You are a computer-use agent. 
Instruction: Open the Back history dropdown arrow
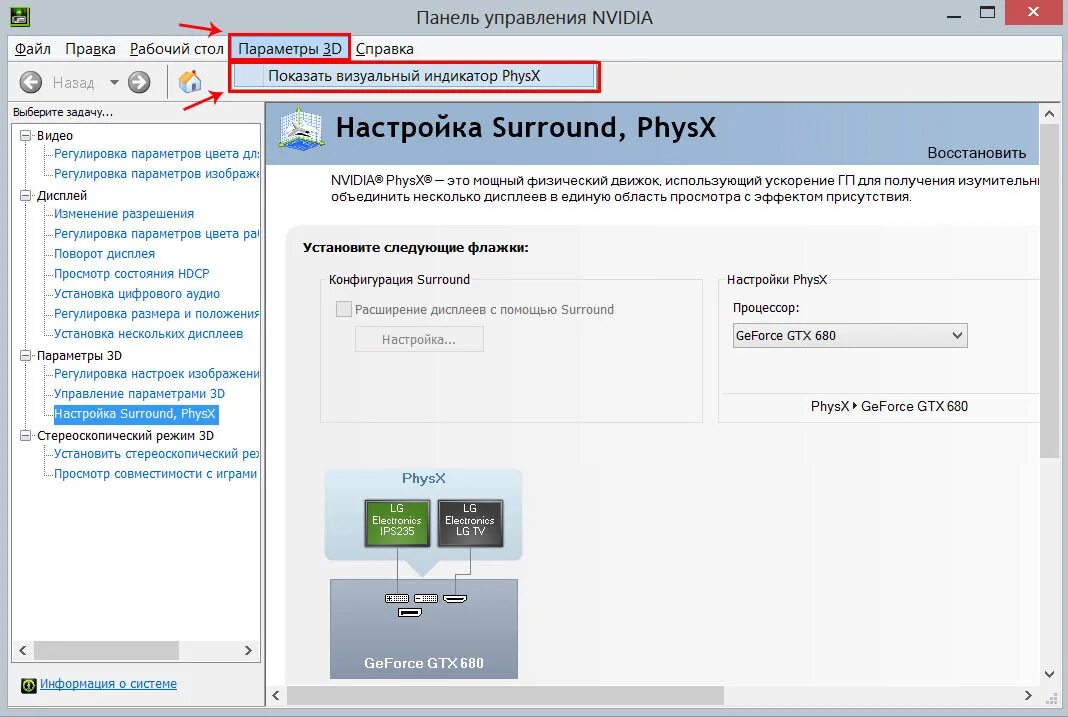pos(114,82)
